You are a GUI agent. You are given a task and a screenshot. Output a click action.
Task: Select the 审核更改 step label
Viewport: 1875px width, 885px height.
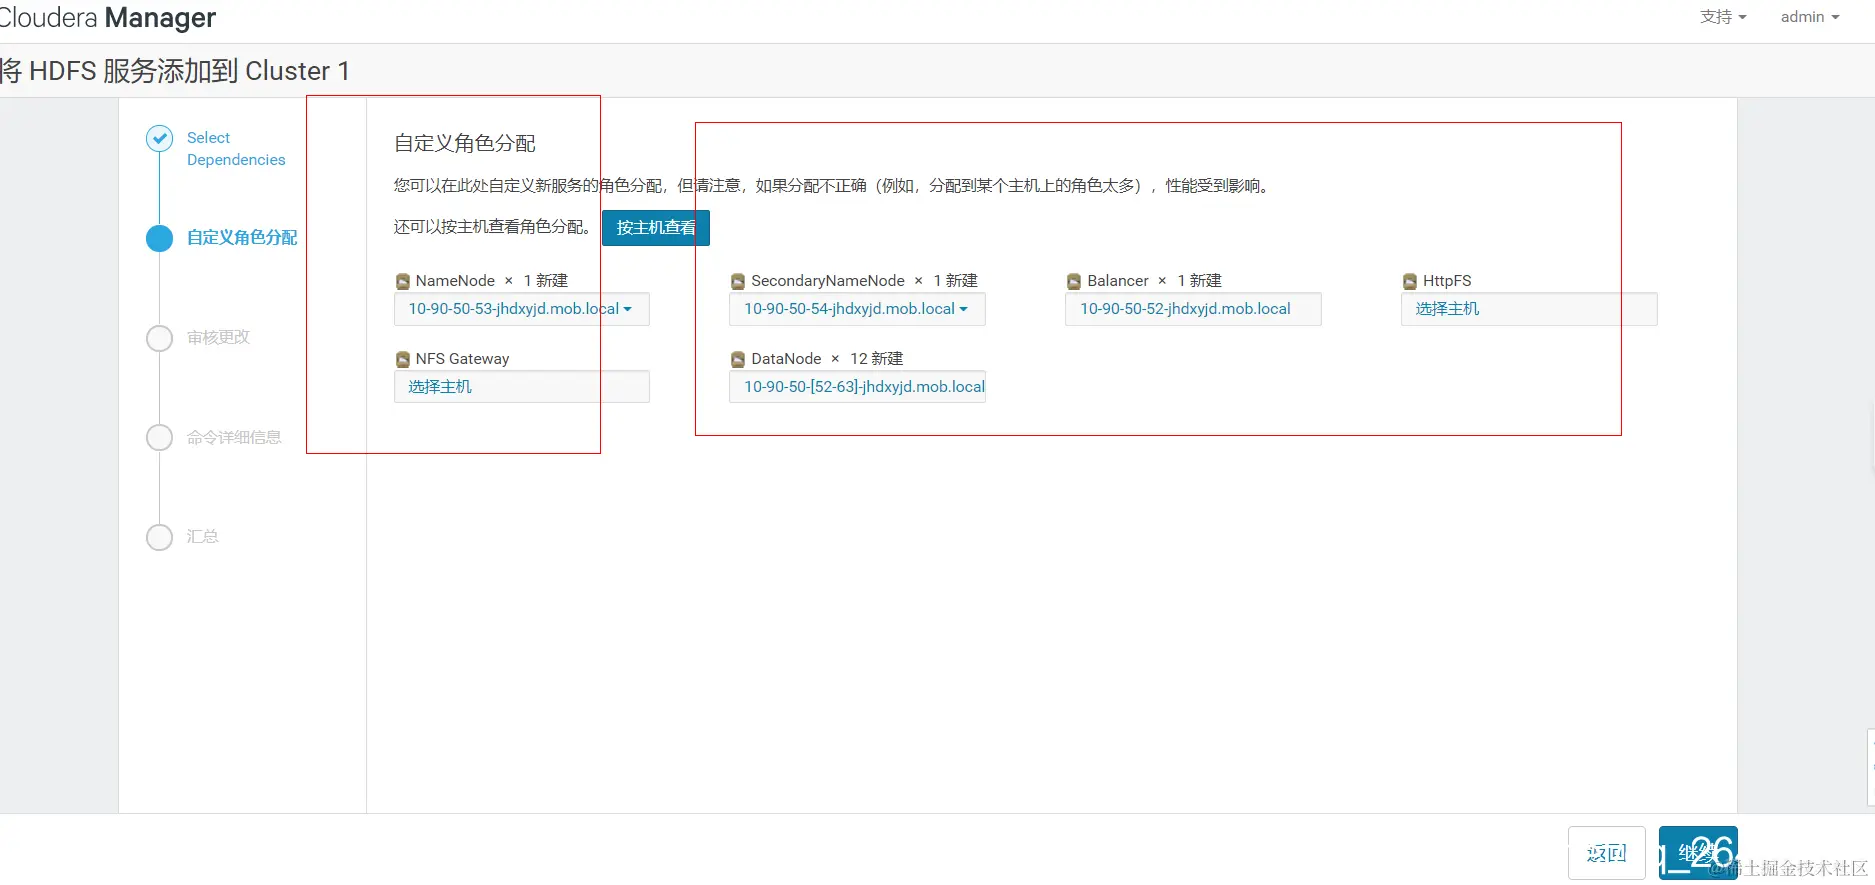[x=218, y=338]
